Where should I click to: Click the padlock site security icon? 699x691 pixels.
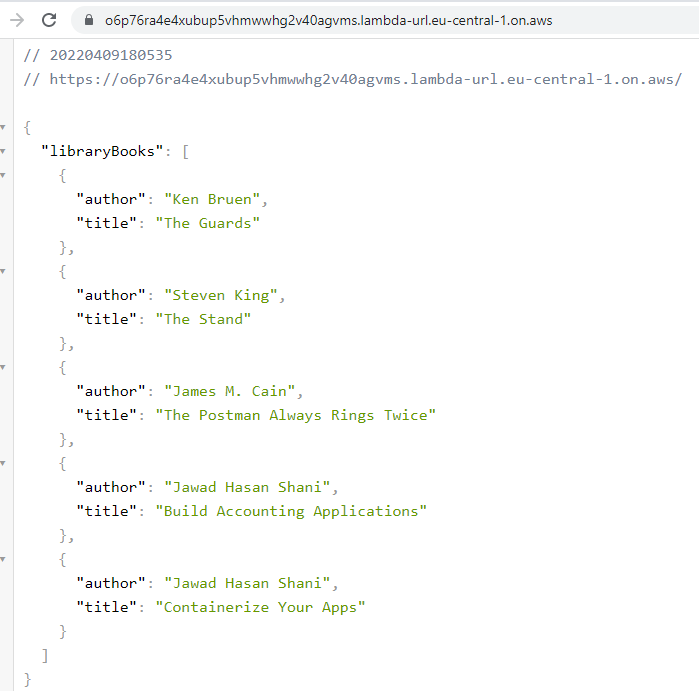pos(88,20)
